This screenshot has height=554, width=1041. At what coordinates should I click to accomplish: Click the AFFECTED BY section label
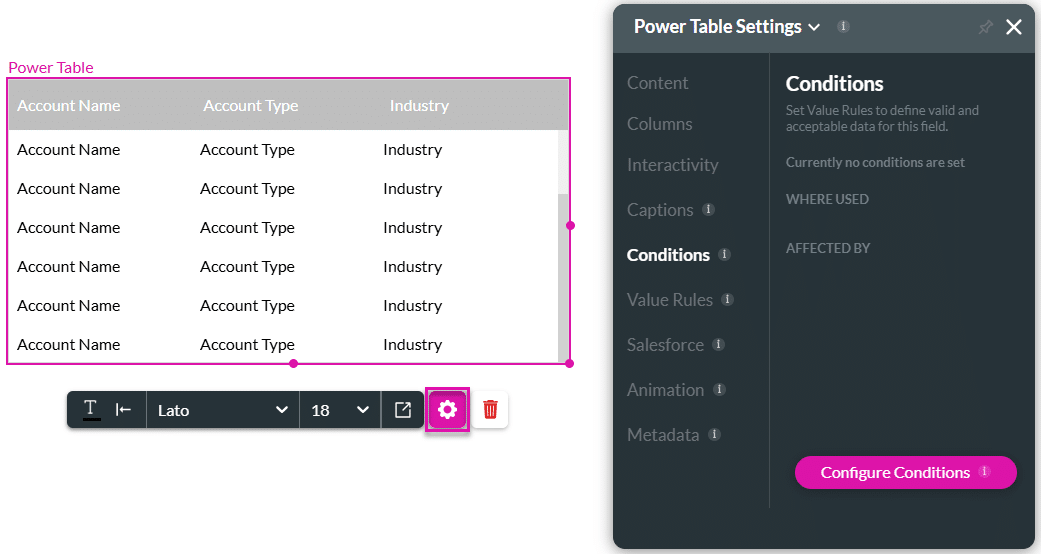click(x=828, y=248)
